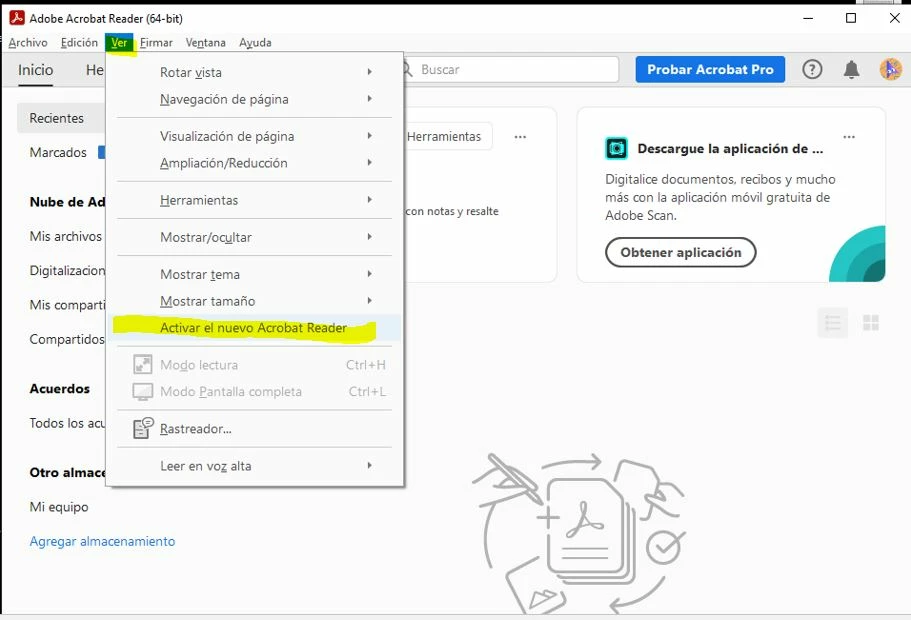Open Mi equipo in the sidebar
This screenshot has height=620, width=911.
click(x=59, y=507)
